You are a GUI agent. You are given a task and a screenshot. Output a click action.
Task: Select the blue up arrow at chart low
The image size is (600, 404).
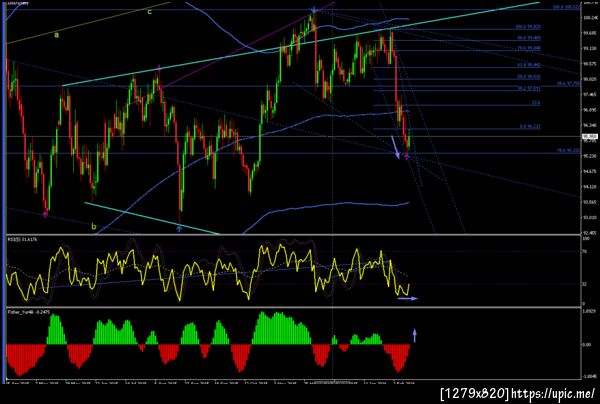tap(179, 229)
